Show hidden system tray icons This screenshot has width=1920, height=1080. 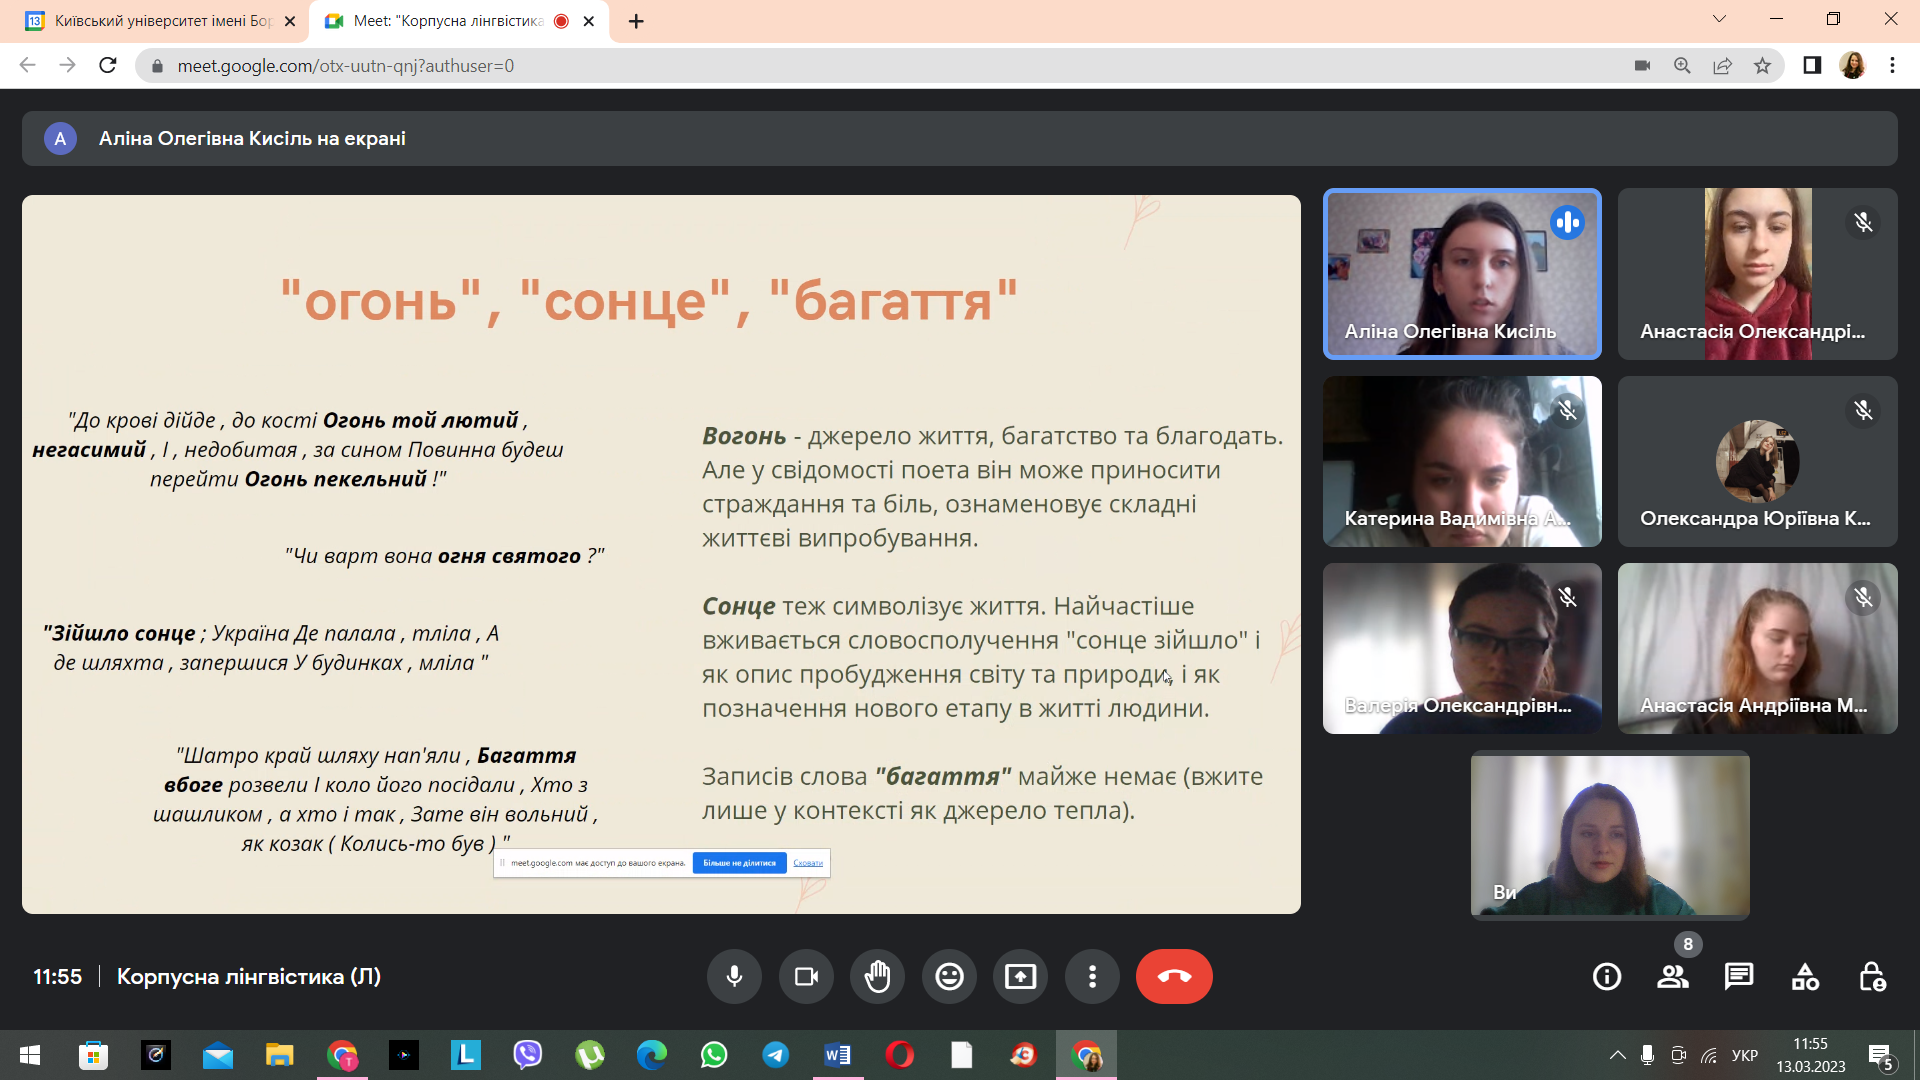click(x=1617, y=1055)
